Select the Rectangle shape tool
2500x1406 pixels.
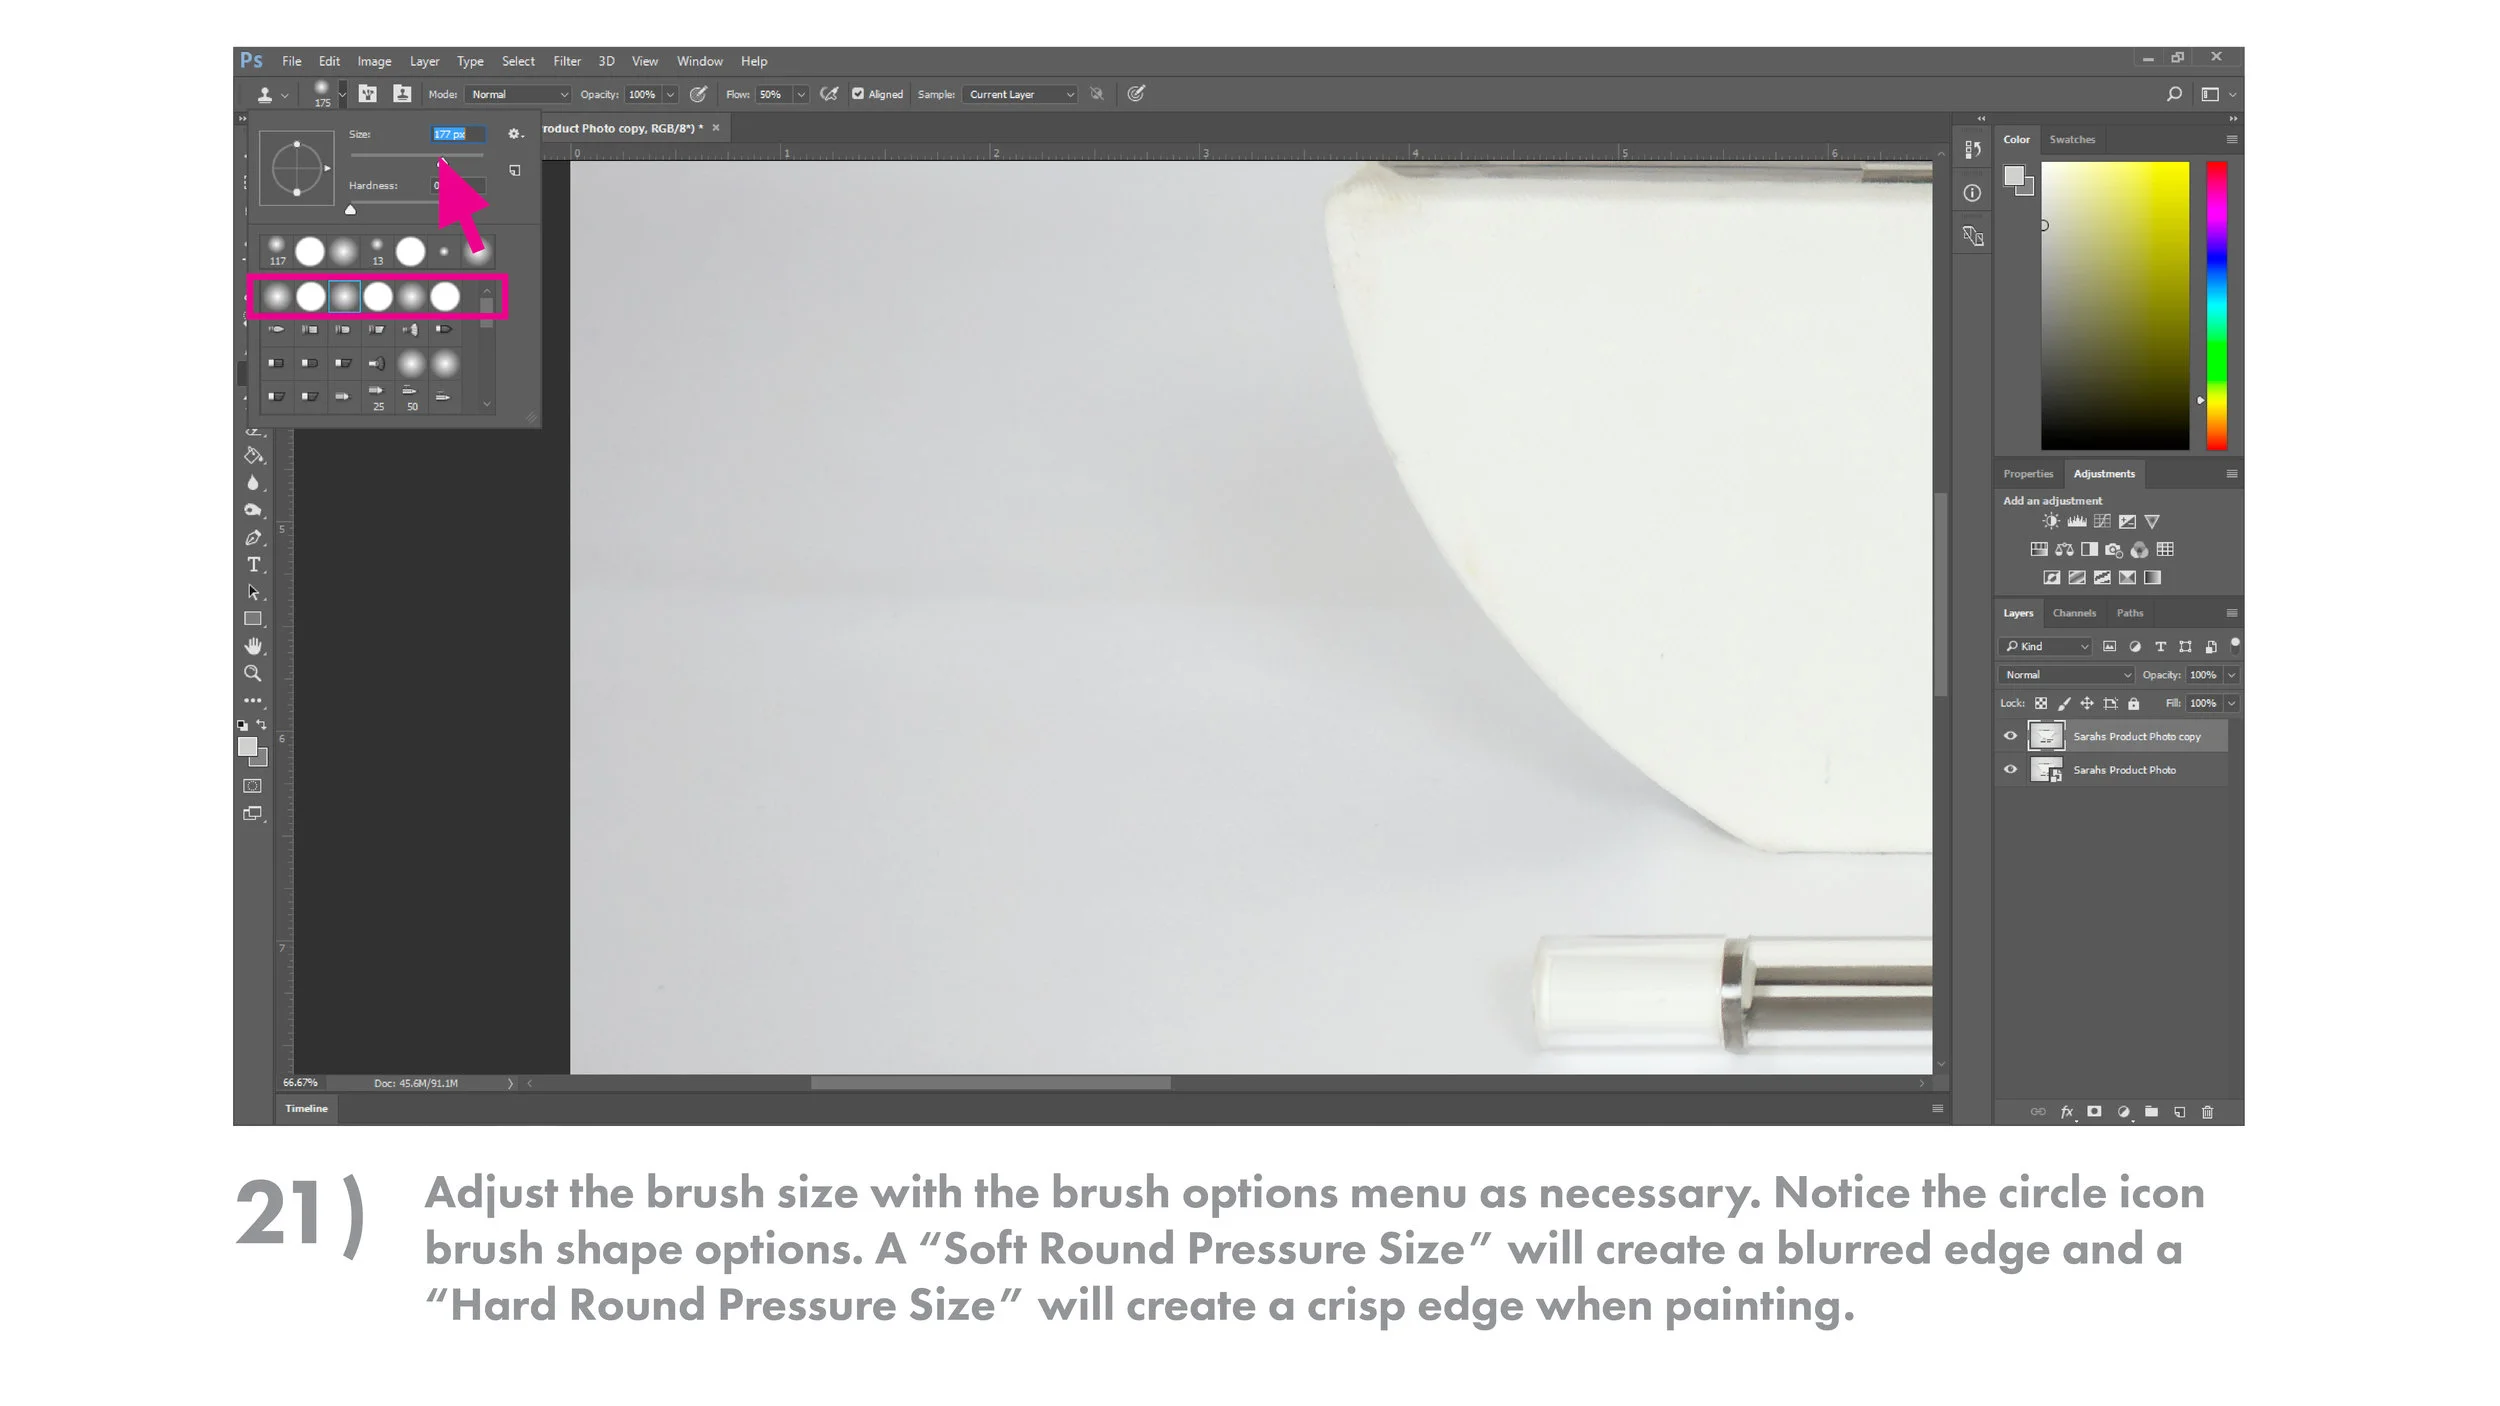click(253, 619)
